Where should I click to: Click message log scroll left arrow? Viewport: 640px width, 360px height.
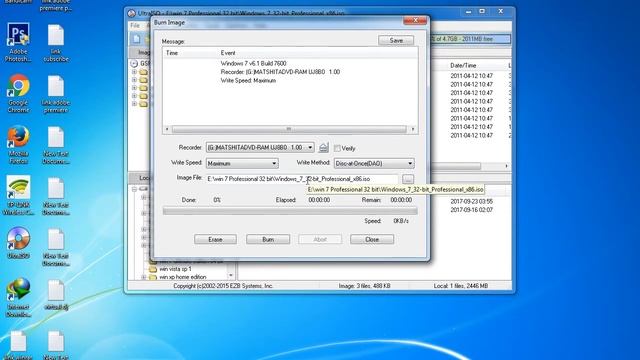point(167,129)
